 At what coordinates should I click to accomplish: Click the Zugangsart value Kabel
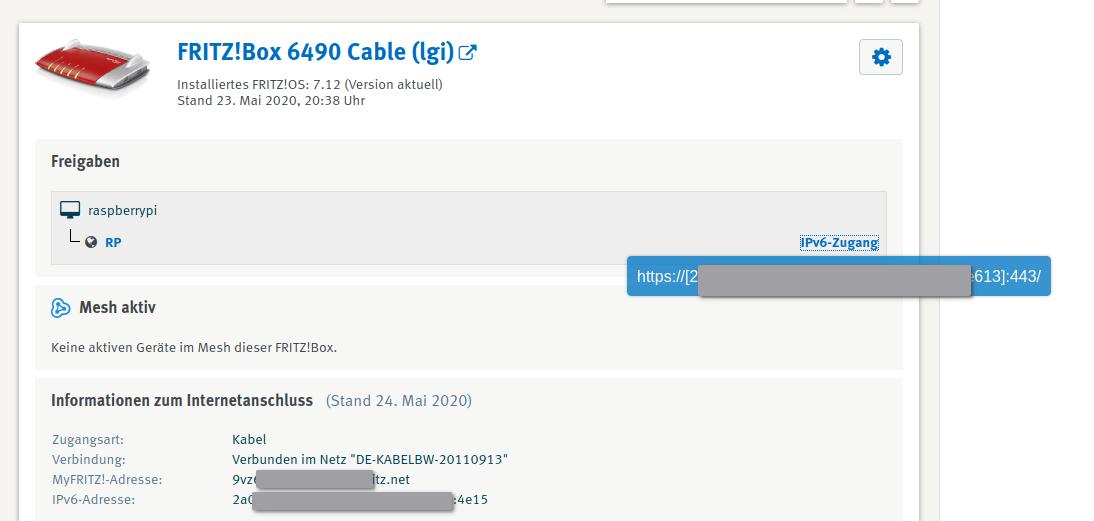(249, 439)
